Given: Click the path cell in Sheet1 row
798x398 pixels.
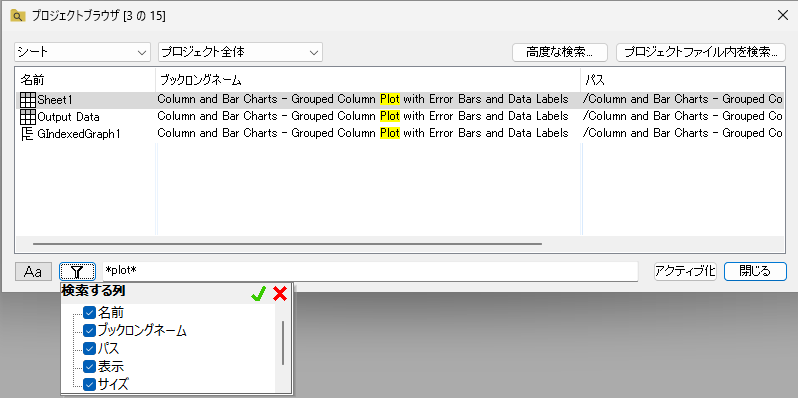Looking at the screenshot, I should click(x=682, y=99).
